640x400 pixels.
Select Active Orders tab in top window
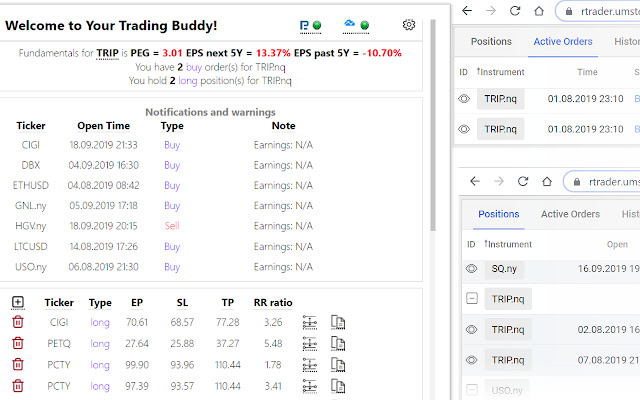(563, 42)
